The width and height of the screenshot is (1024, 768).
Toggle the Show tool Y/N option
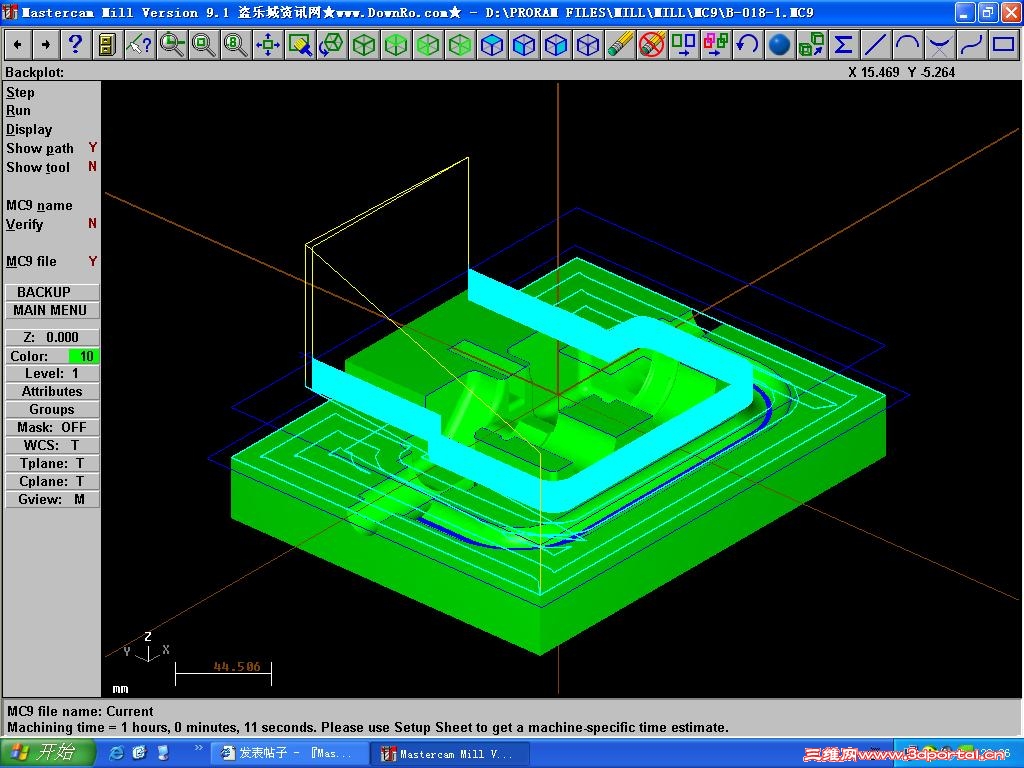point(51,167)
